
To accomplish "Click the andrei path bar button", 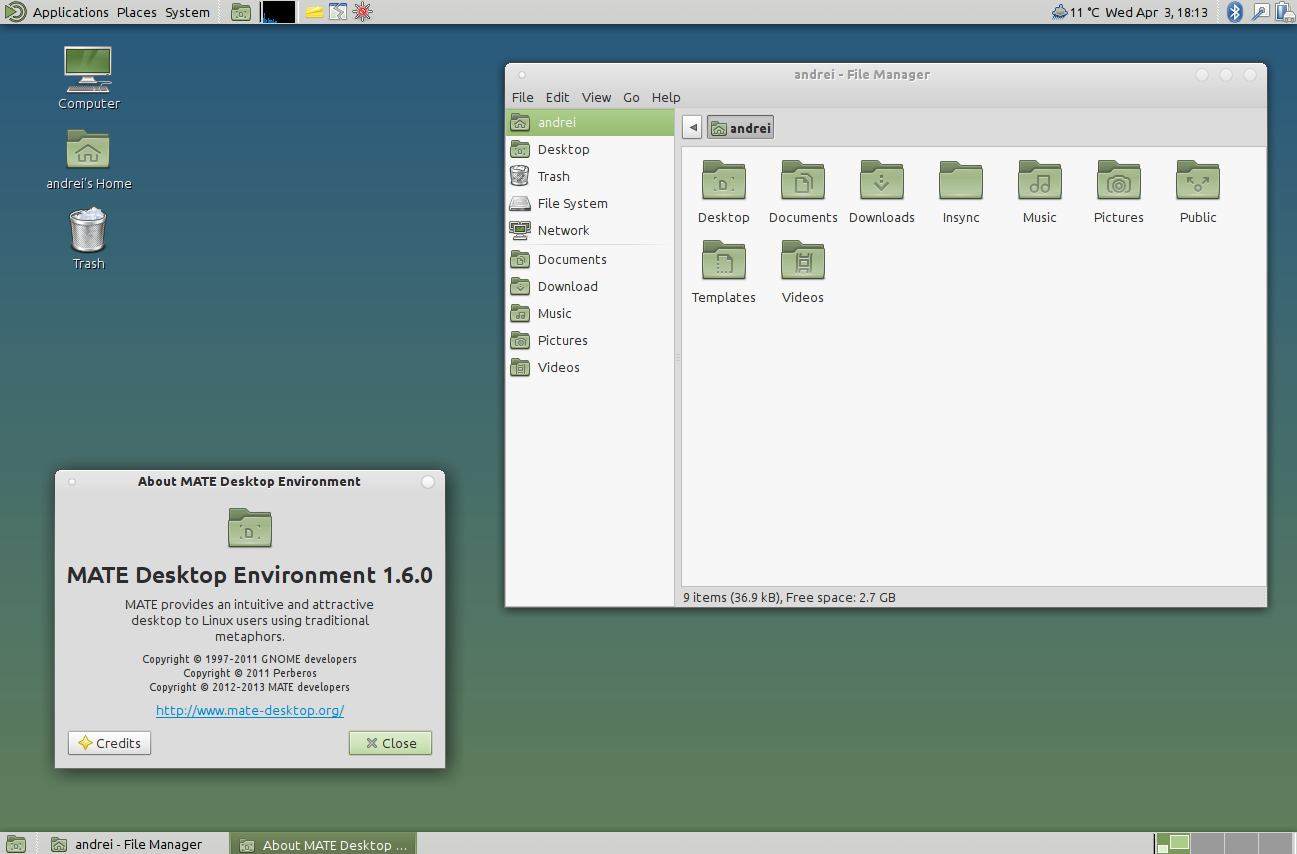I will [x=740, y=127].
